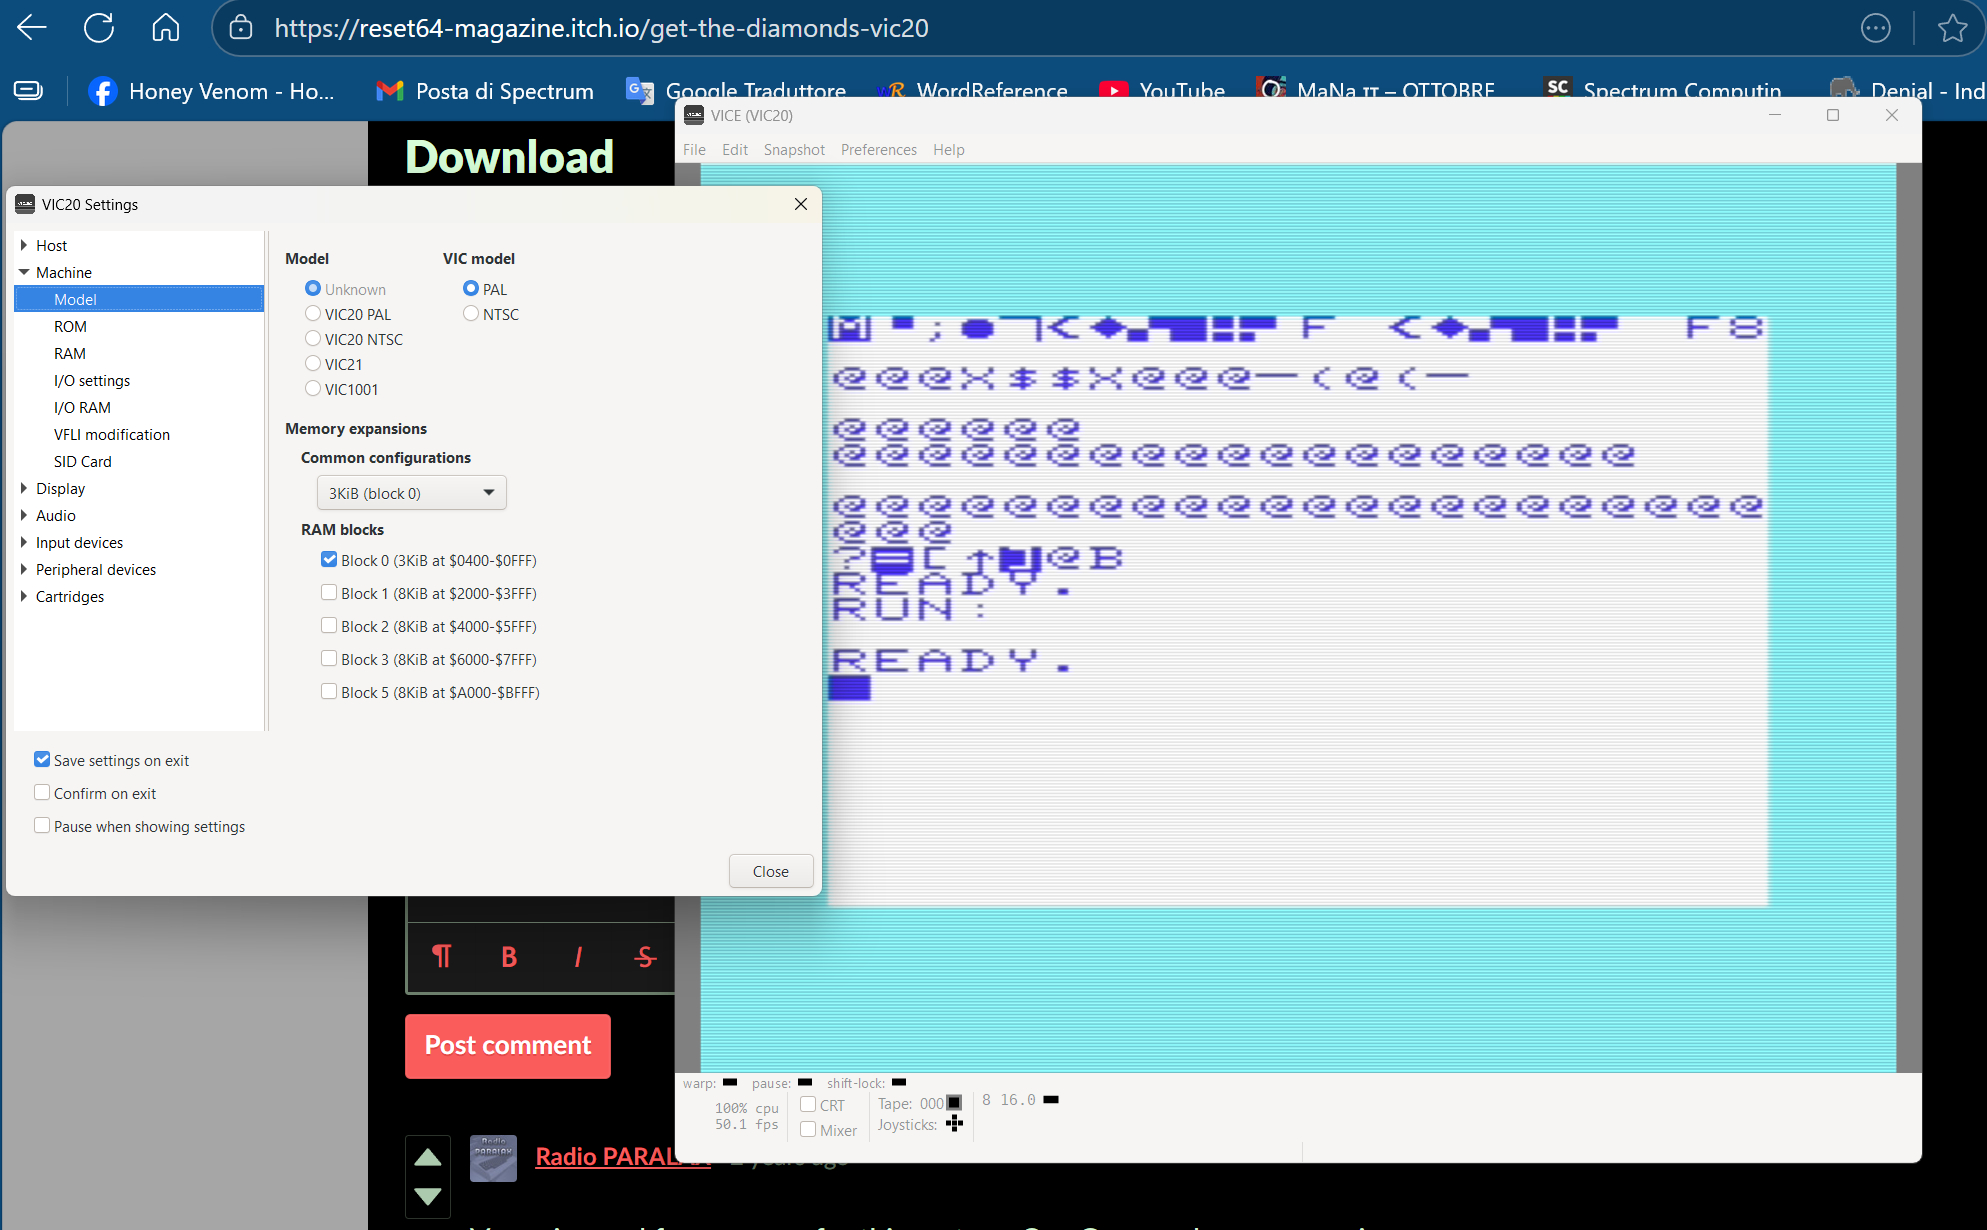Click the joystick status icon
Image resolution: width=1987 pixels, height=1230 pixels.
[x=954, y=1124]
